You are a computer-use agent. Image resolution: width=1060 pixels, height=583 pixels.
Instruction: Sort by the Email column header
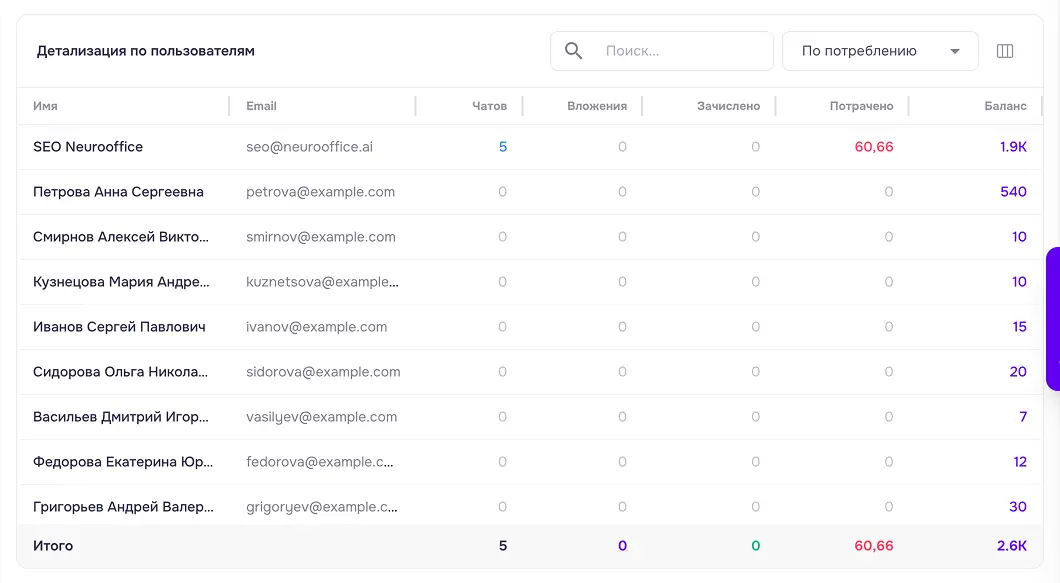click(x=261, y=106)
